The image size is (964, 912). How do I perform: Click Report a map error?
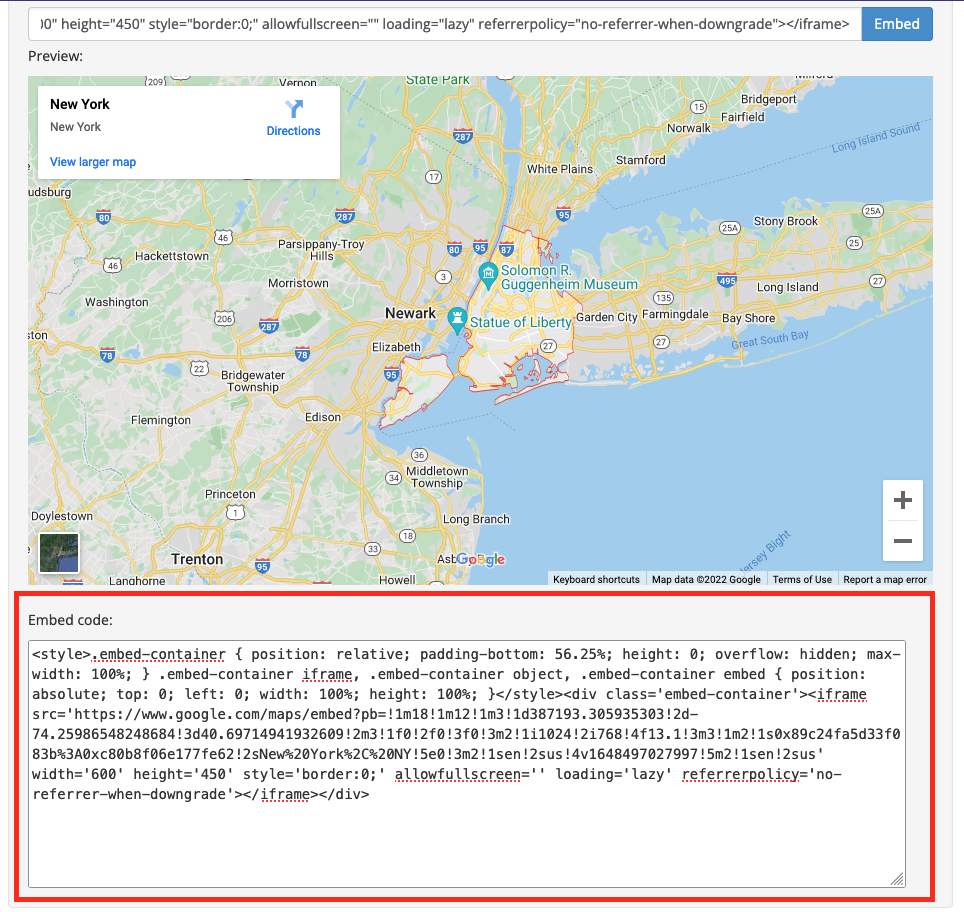pyautogui.click(x=885, y=579)
